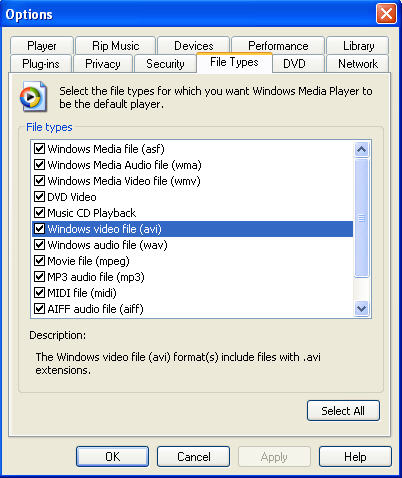Confirm with the OK button
The width and height of the screenshot is (402, 478).
pyautogui.click(x=112, y=456)
